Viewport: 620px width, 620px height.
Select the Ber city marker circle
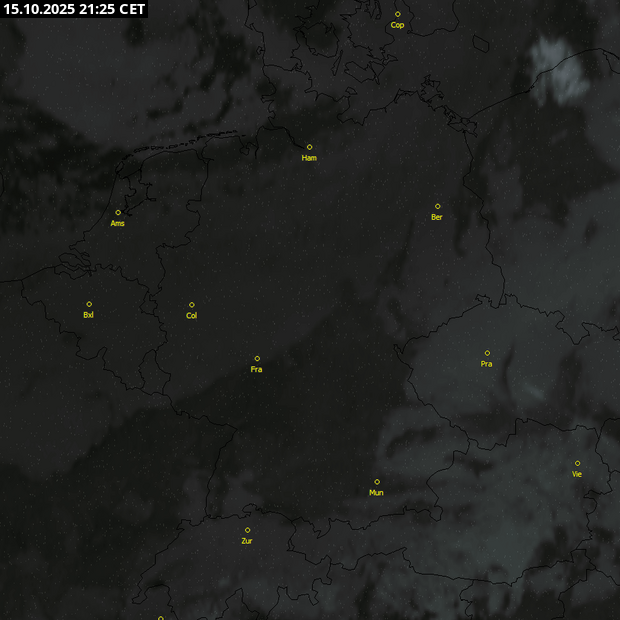[437, 206]
